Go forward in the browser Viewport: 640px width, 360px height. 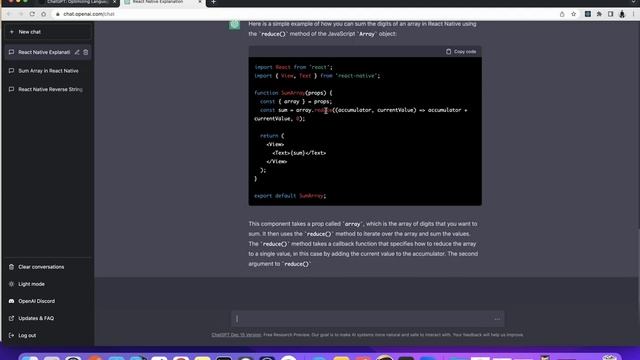20,14
